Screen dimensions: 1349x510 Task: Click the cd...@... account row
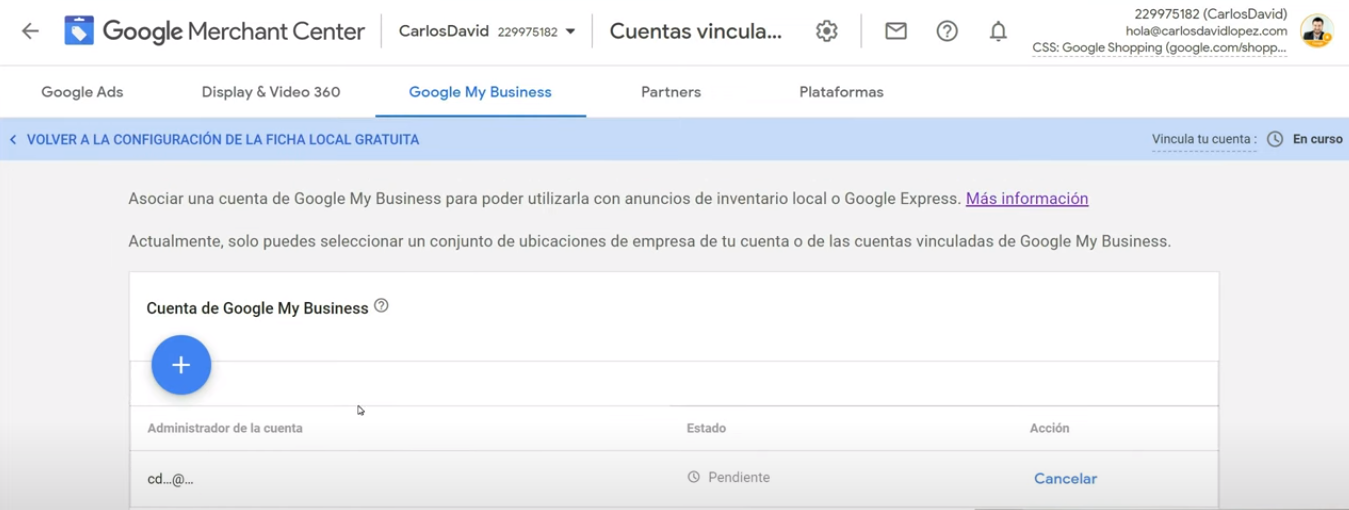pyautogui.click(x=674, y=478)
